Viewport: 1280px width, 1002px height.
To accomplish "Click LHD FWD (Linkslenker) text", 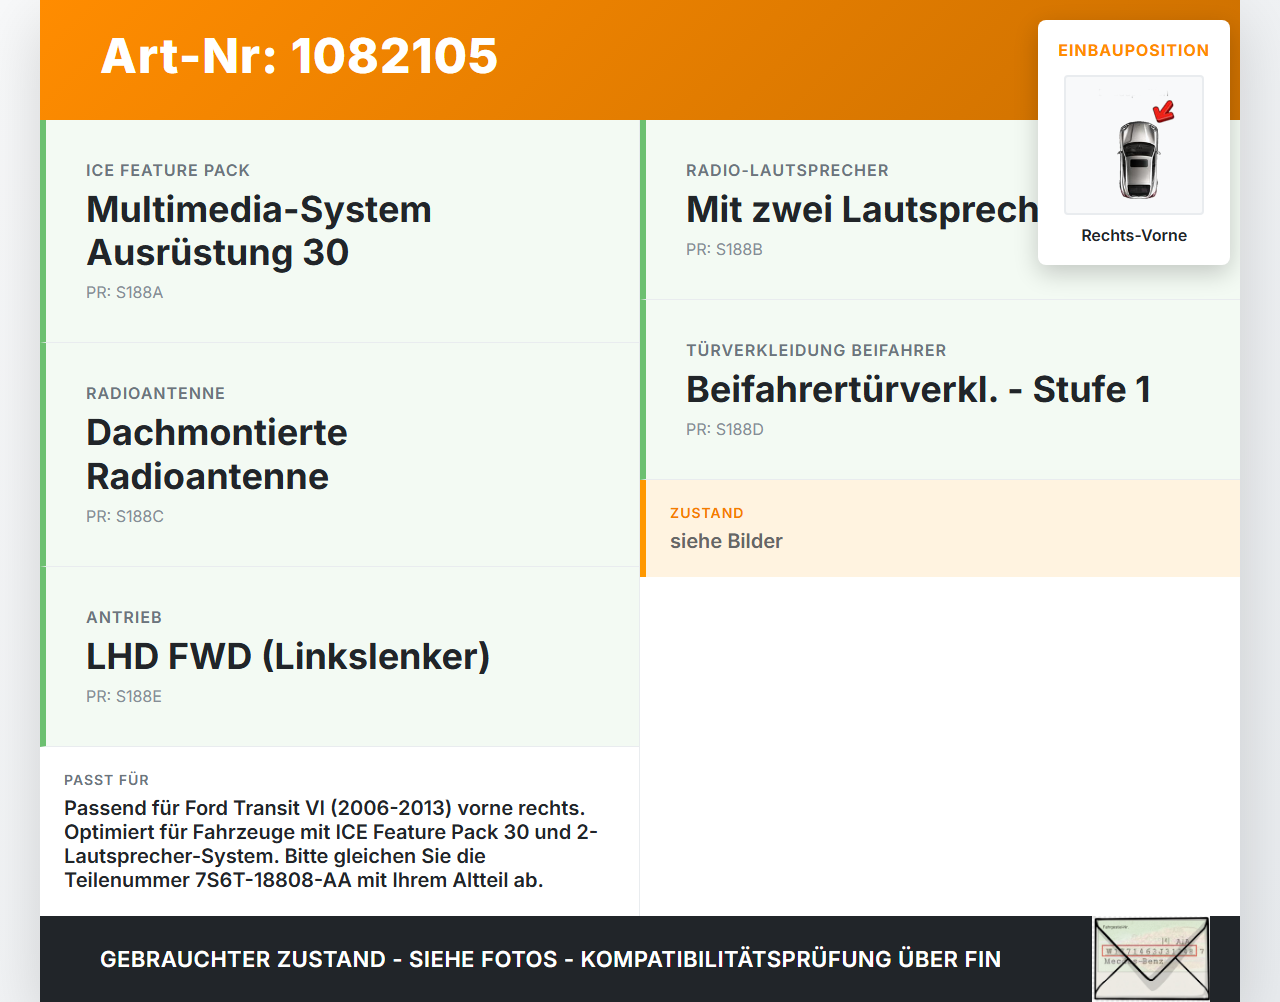I will pyautogui.click(x=288, y=656).
